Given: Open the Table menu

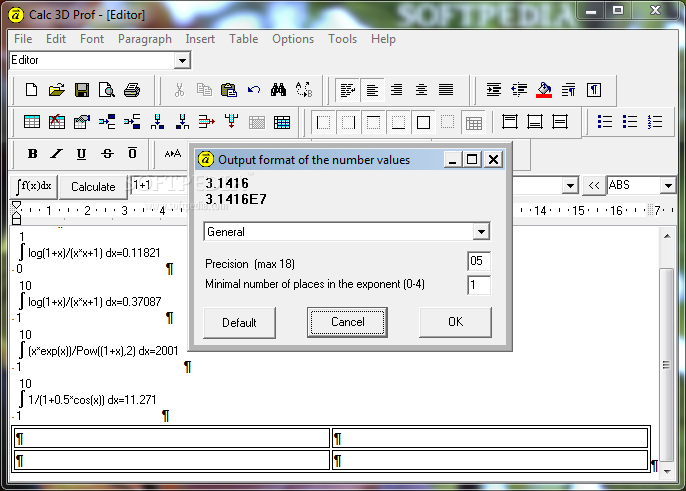Looking at the screenshot, I should (244, 39).
